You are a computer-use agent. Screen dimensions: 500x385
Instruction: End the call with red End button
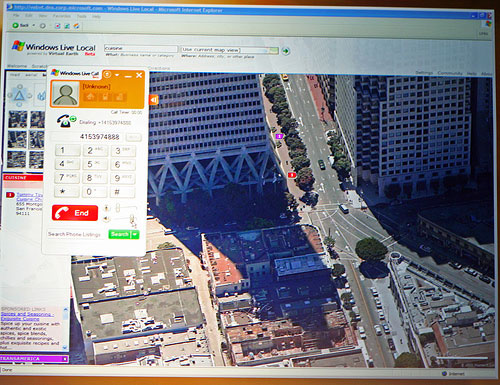75,213
